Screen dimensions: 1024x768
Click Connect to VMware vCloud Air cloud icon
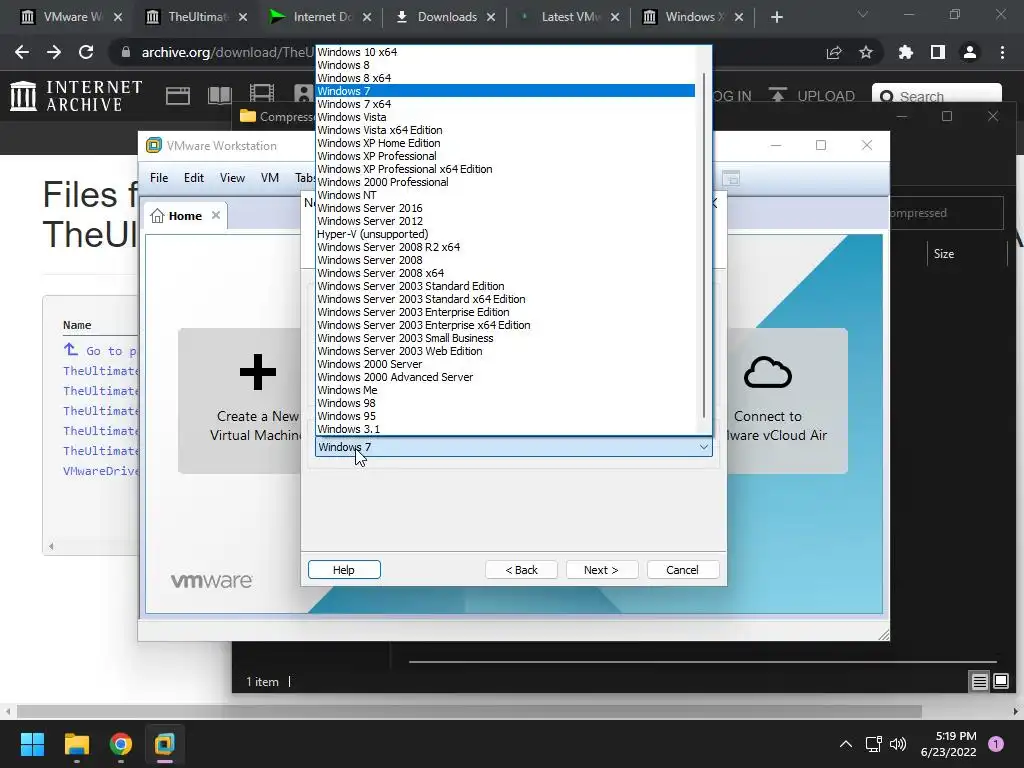[768, 373]
